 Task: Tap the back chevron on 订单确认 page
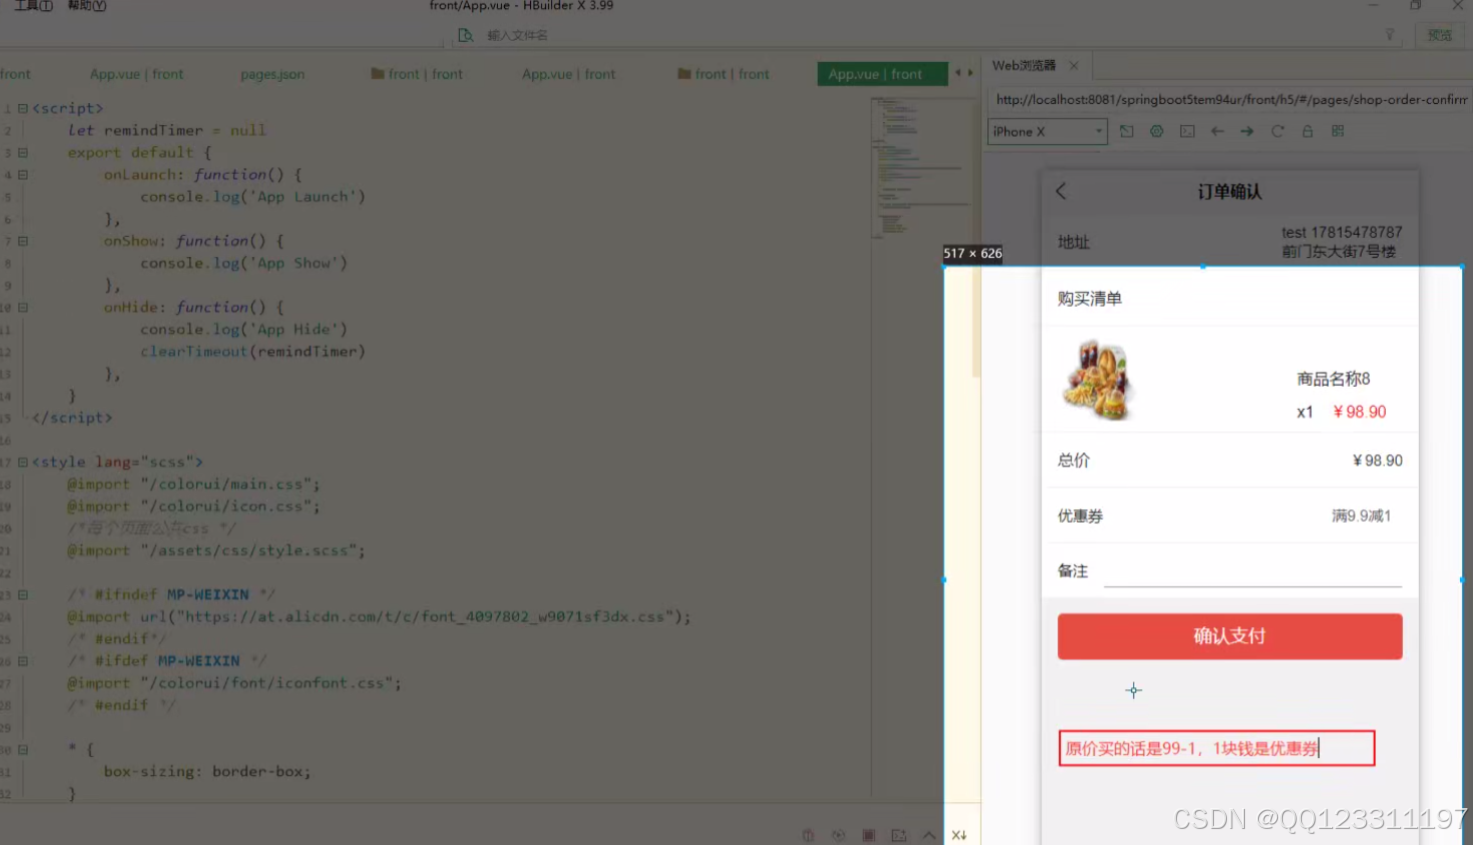tap(1060, 191)
